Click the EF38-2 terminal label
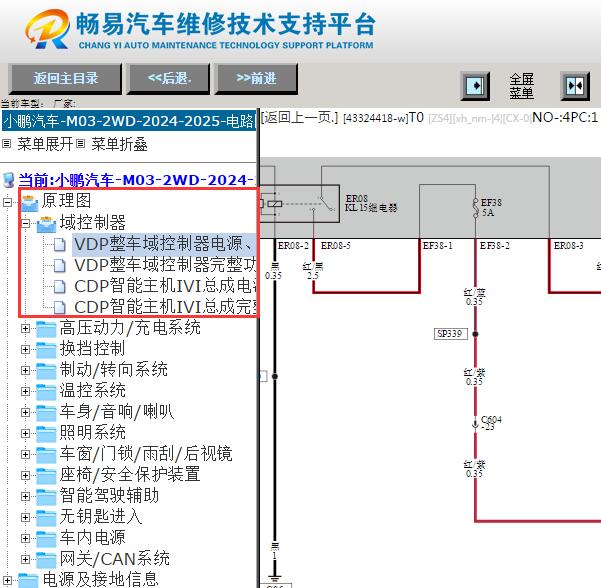The height and width of the screenshot is (588, 601). (x=495, y=246)
